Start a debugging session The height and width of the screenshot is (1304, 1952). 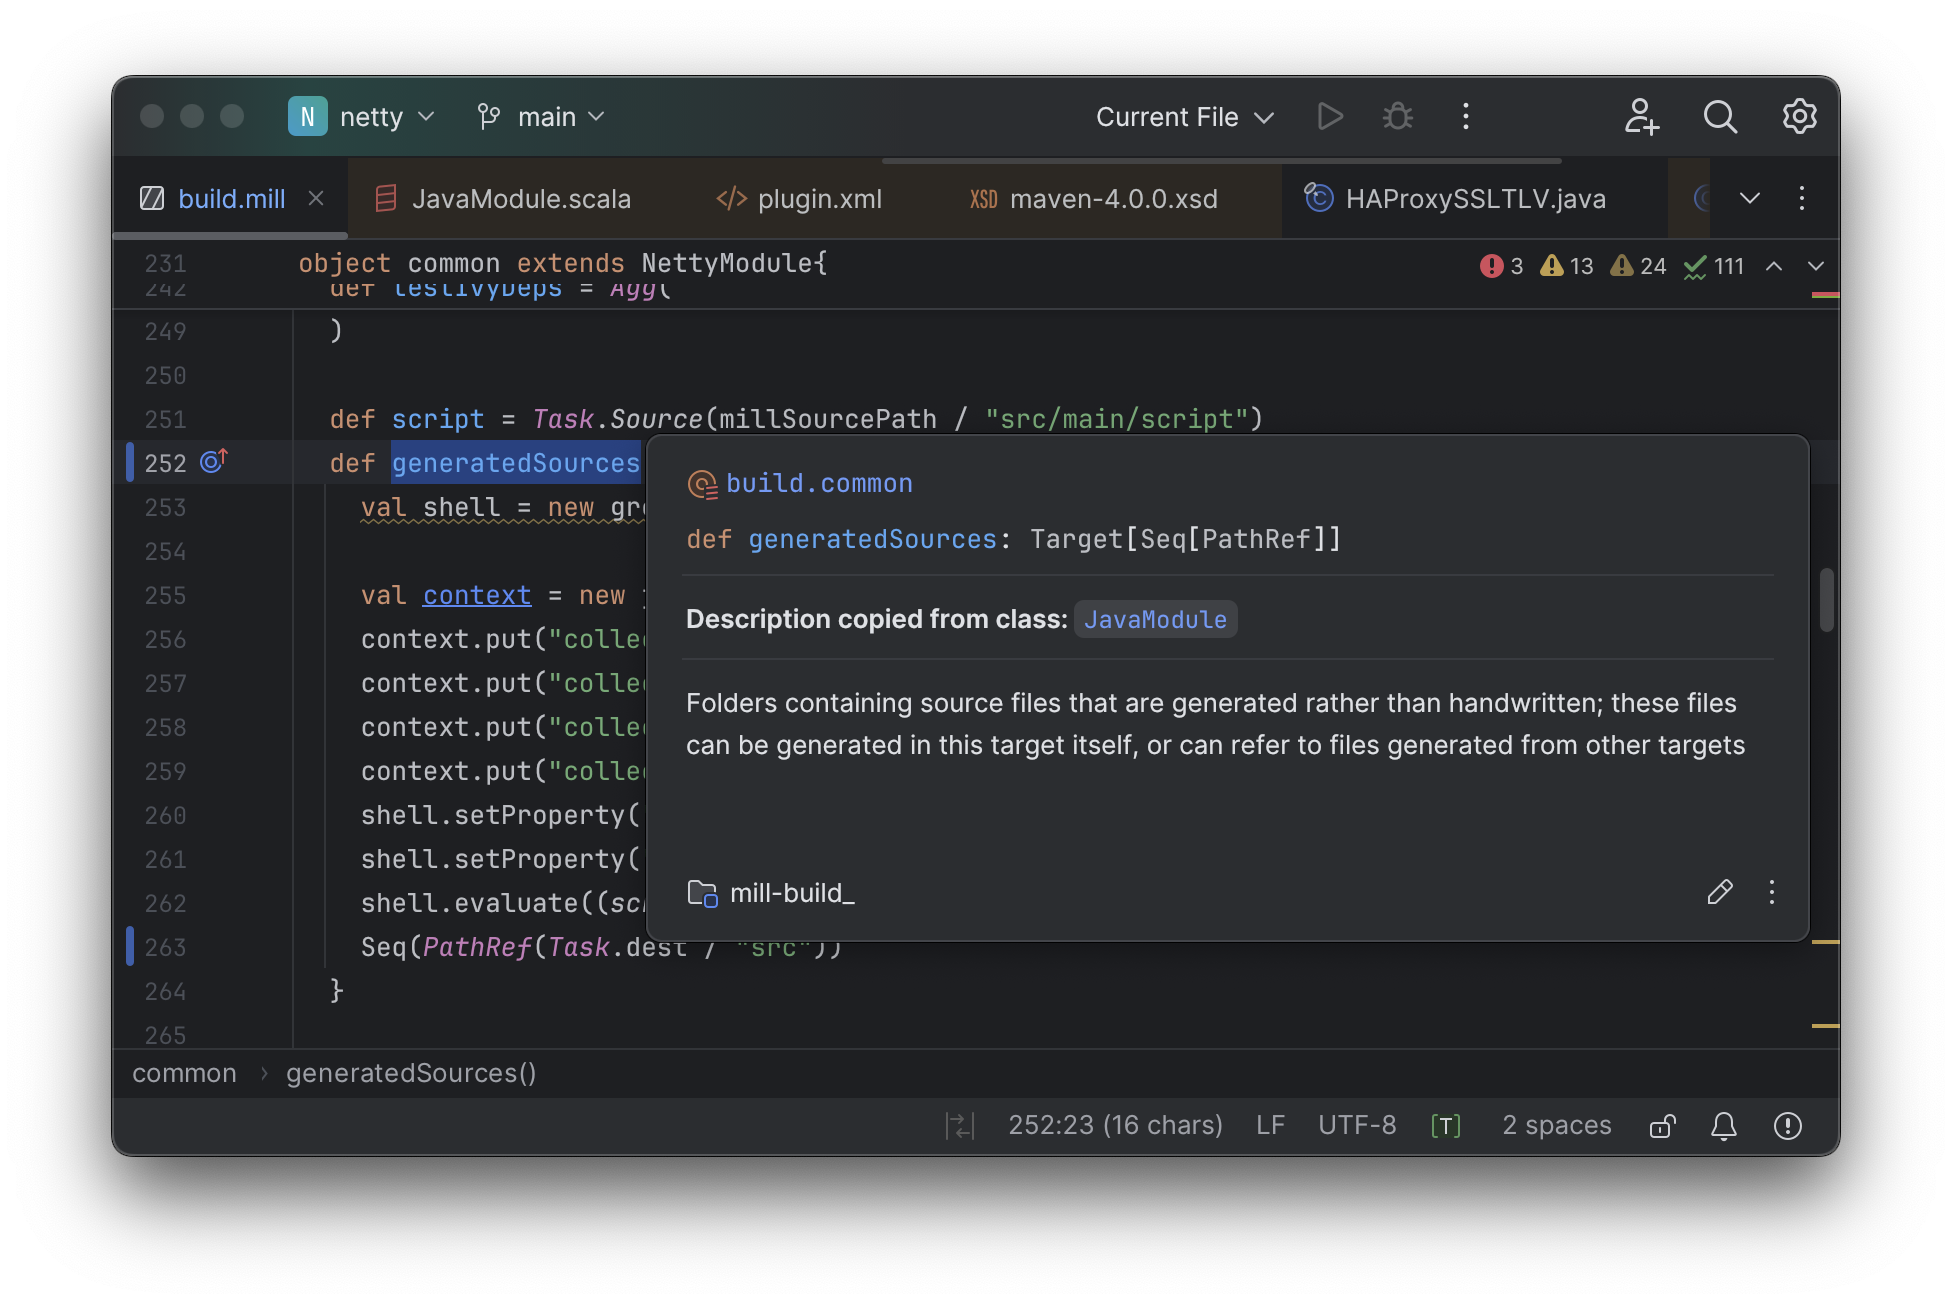[x=1397, y=116]
